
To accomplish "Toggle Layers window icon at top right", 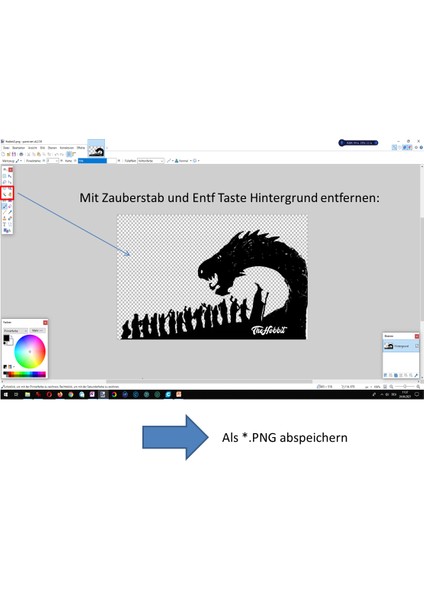I will click(x=405, y=147).
